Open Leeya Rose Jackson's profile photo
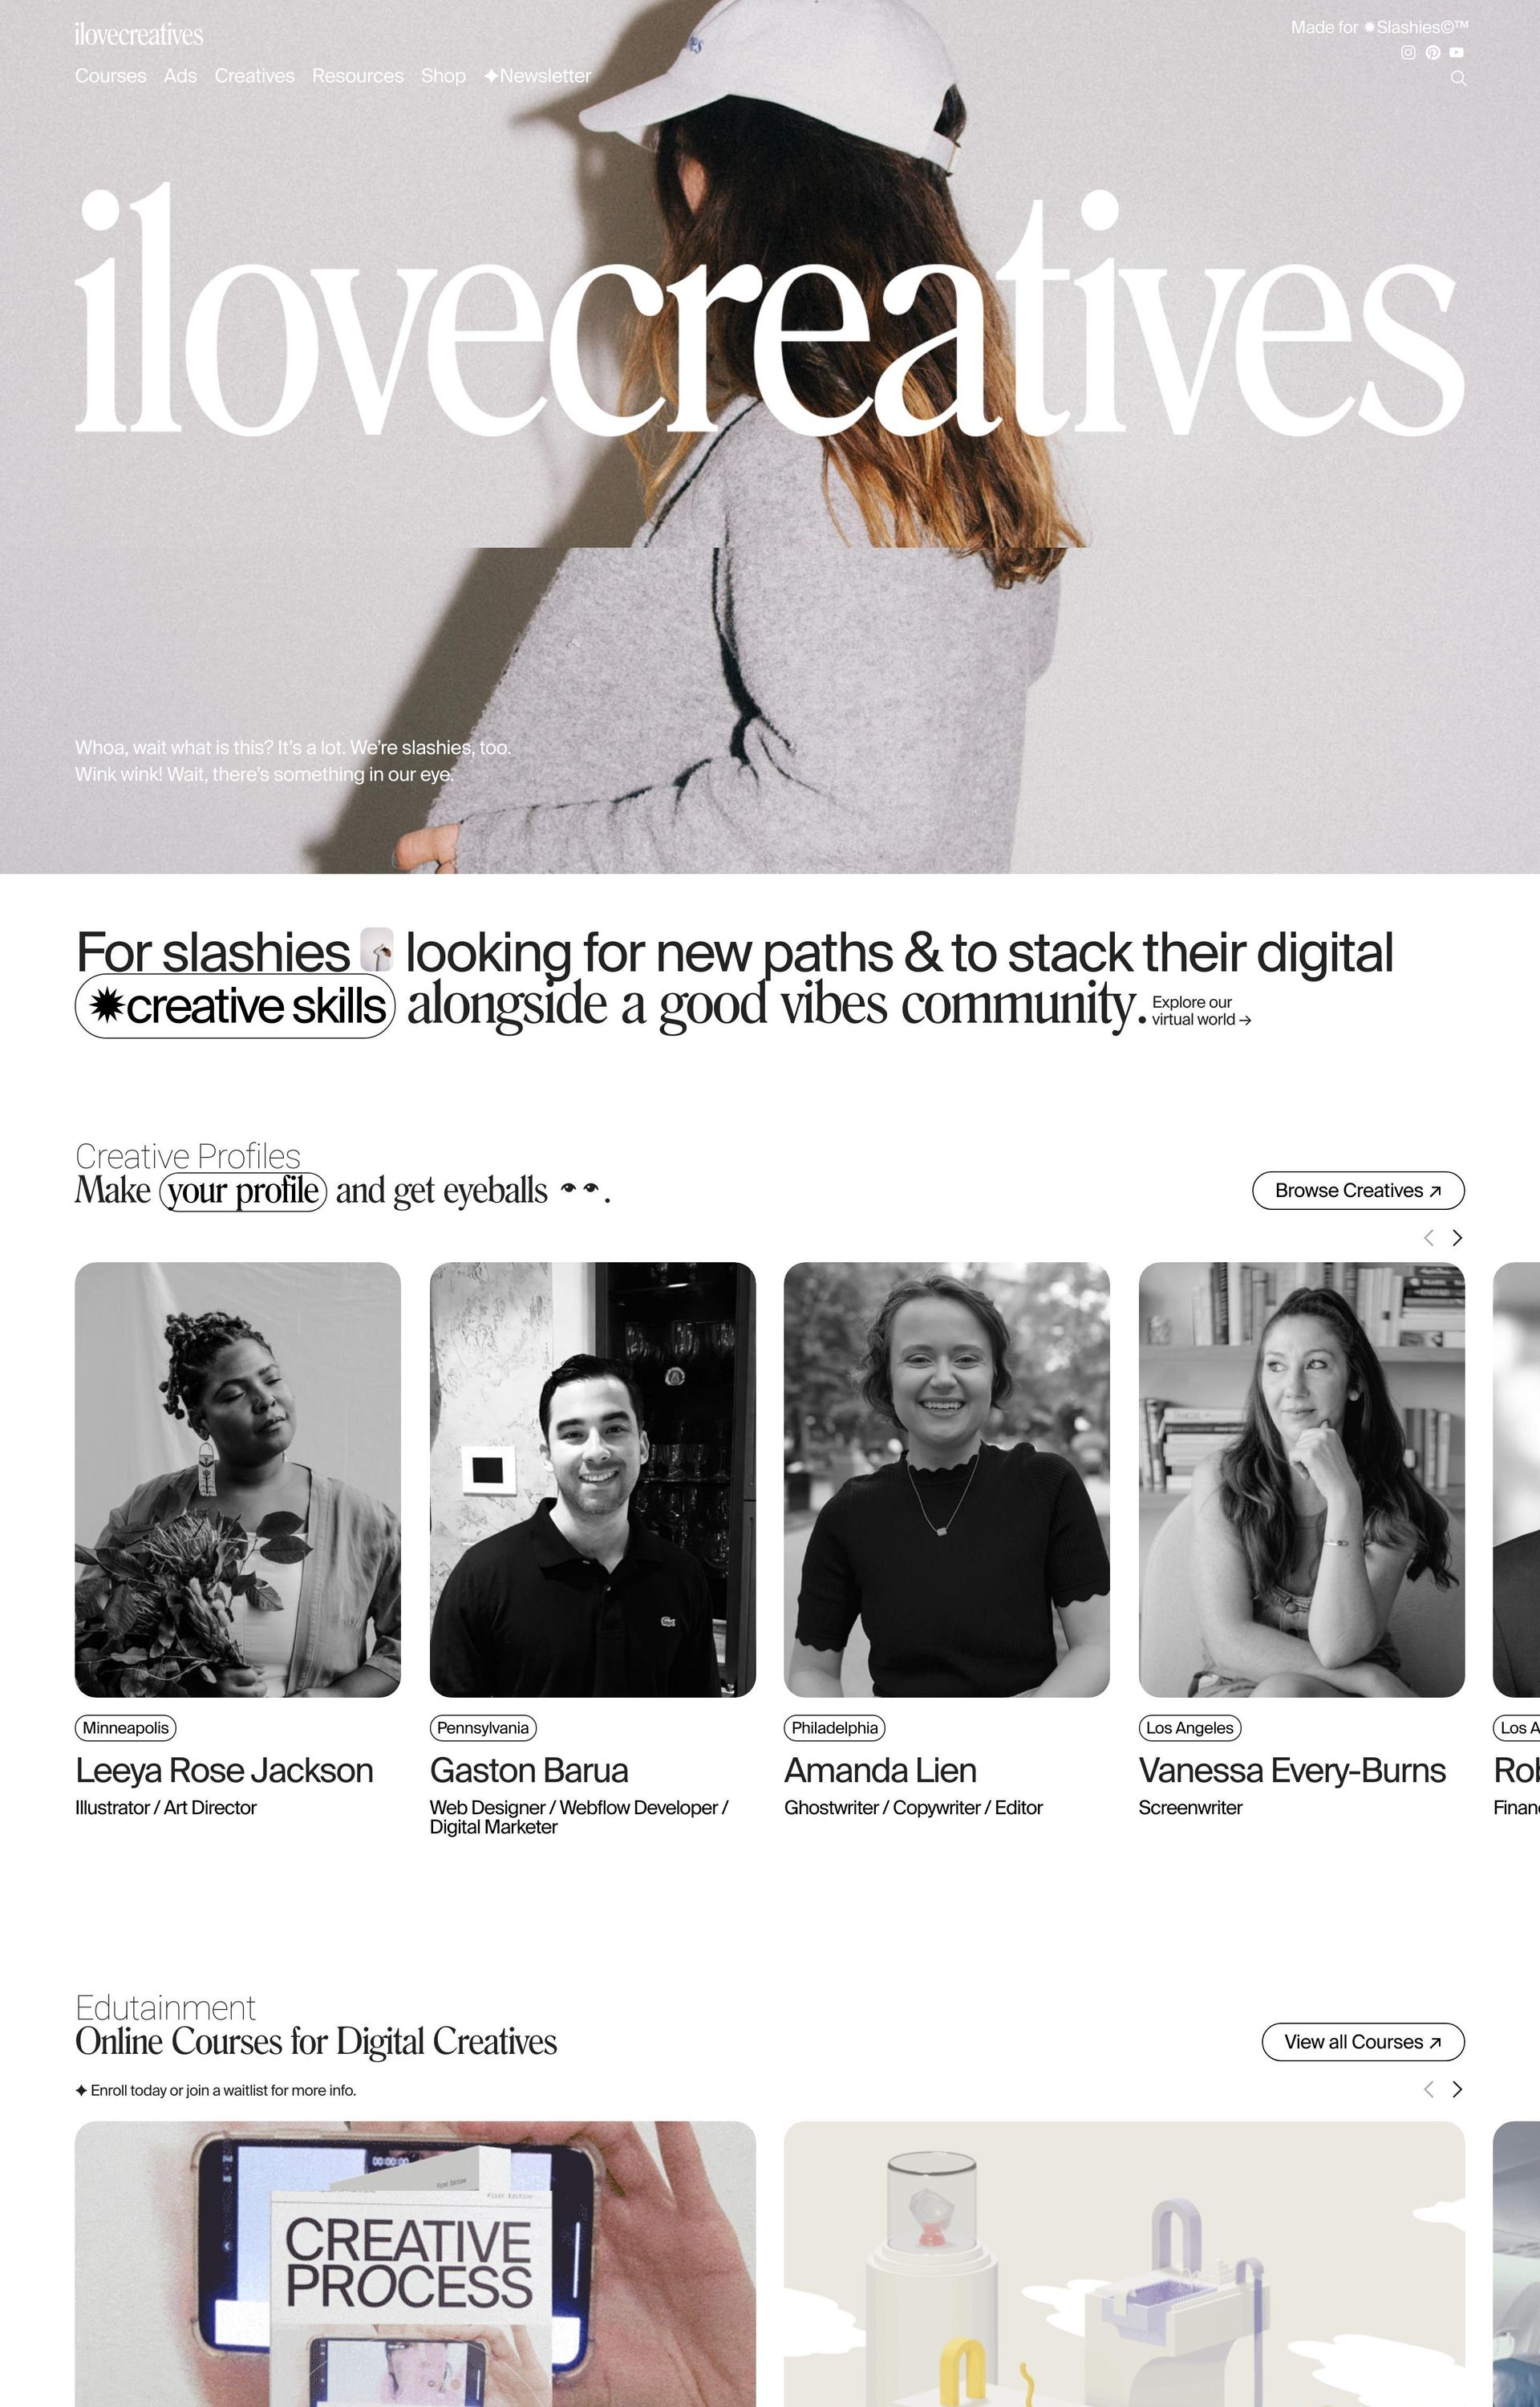Viewport: 1540px width, 2407px height. click(238, 1479)
